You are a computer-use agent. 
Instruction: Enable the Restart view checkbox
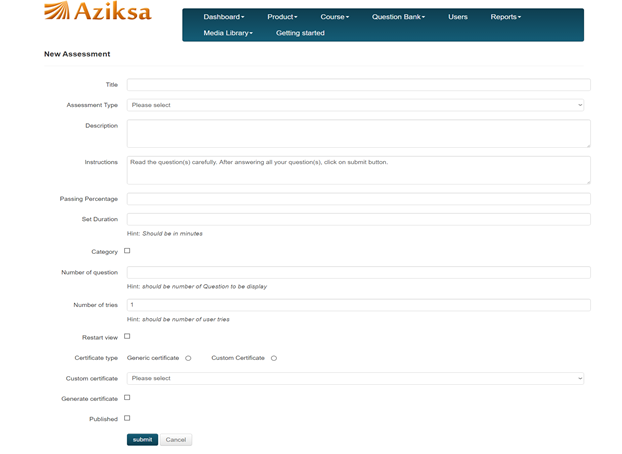(x=127, y=336)
